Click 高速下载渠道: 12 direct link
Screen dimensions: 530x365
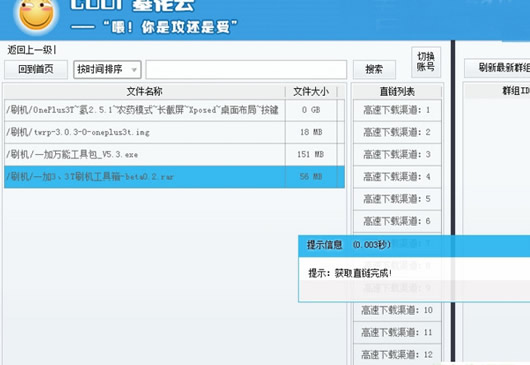pyautogui.click(x=397, y=355)
